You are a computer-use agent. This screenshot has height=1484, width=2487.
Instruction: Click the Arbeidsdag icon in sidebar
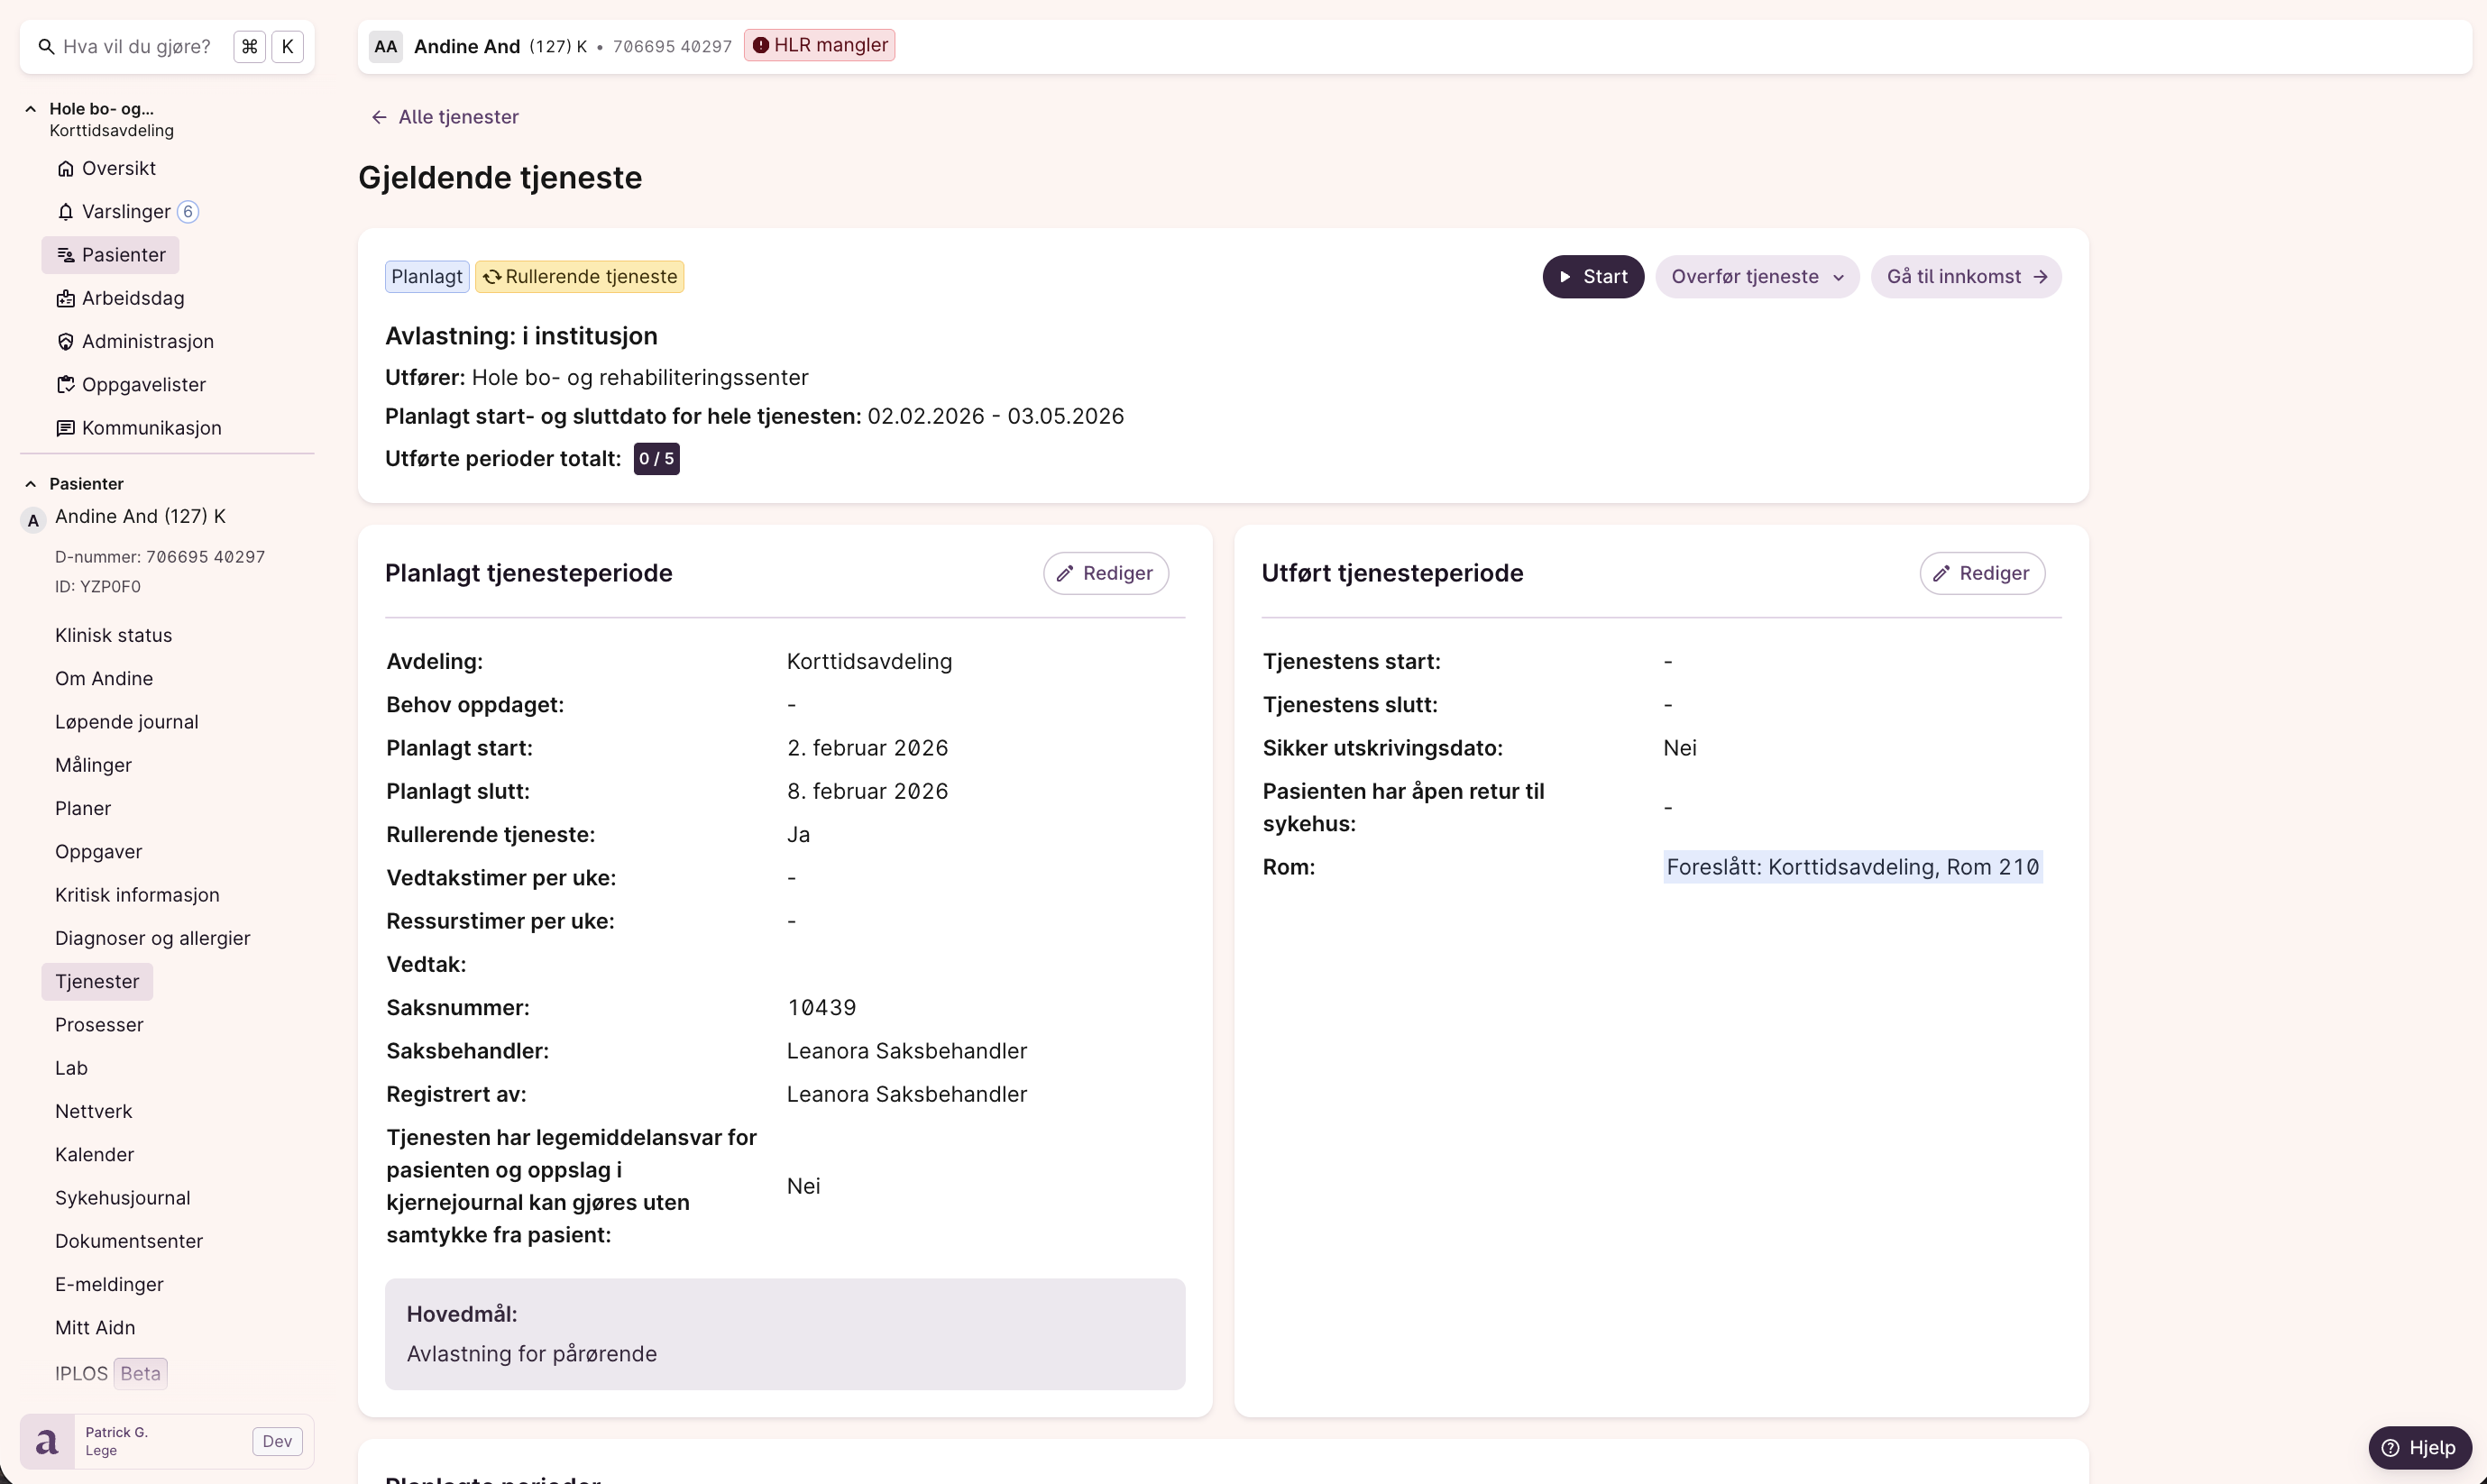tap(66, 299)
